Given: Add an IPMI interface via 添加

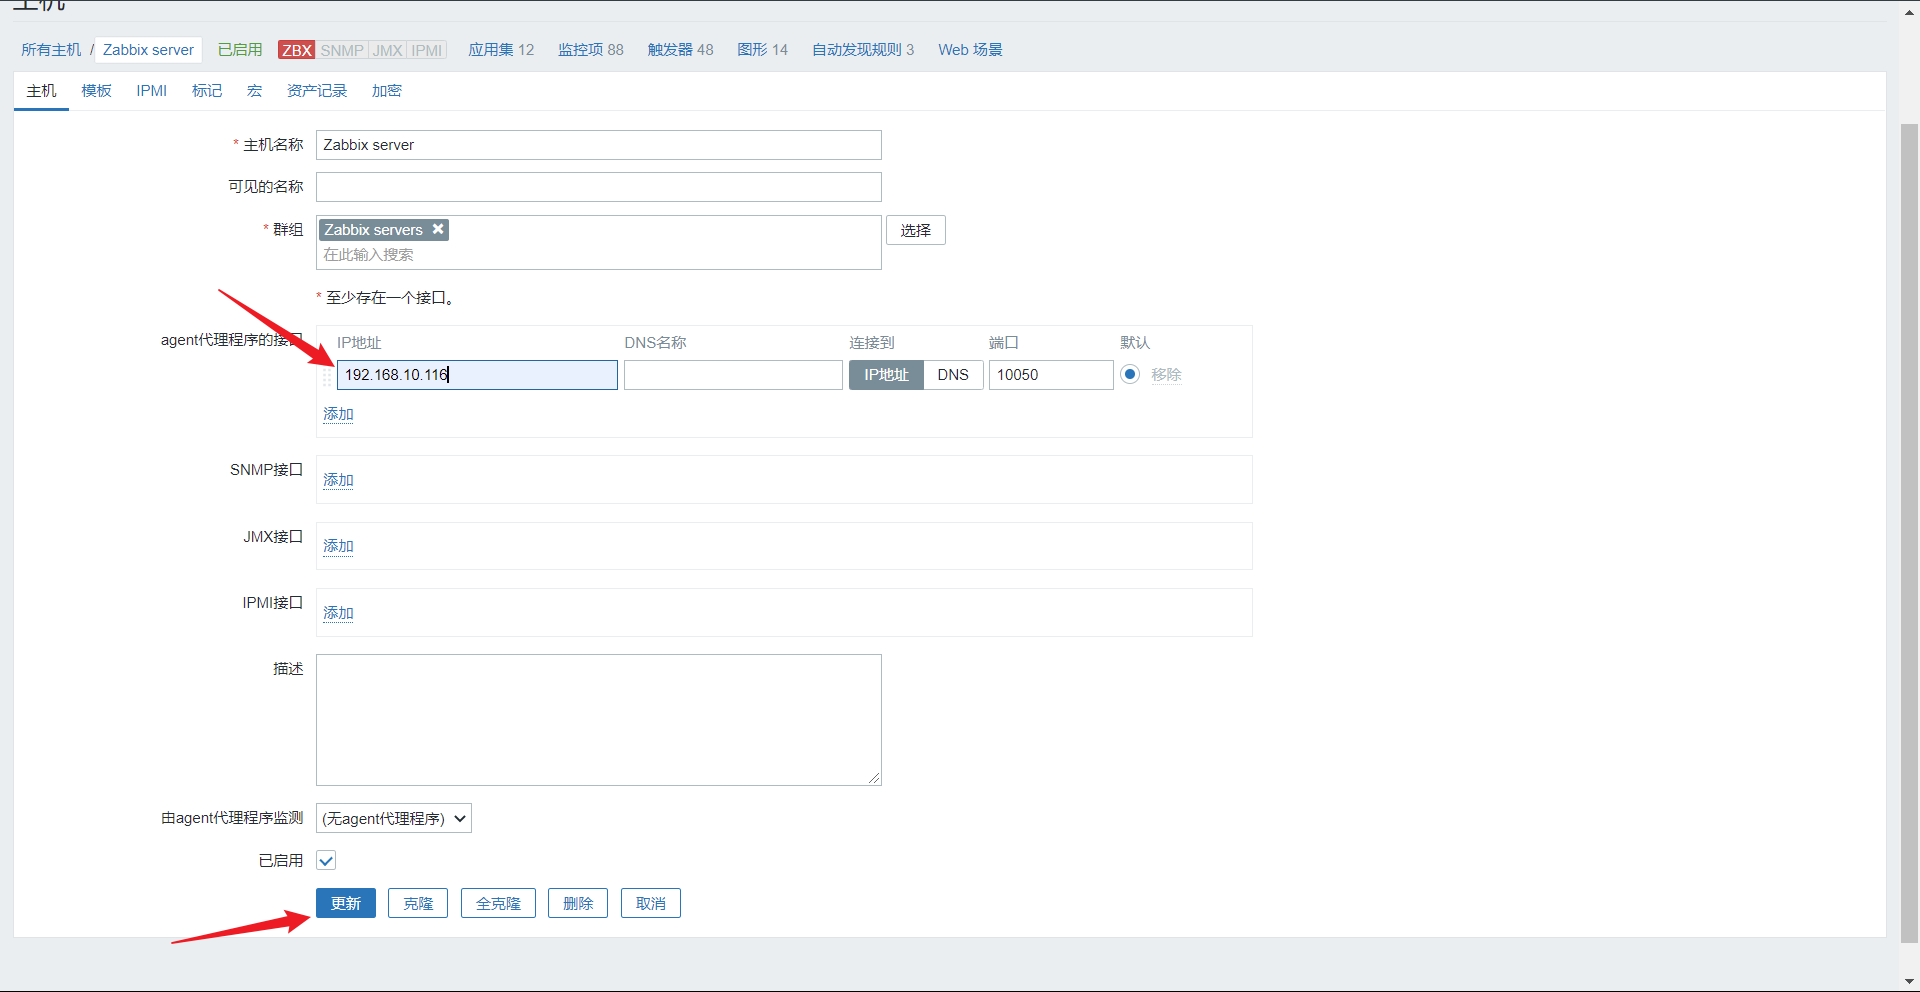Looking at the screenshot, I should 338,613.
